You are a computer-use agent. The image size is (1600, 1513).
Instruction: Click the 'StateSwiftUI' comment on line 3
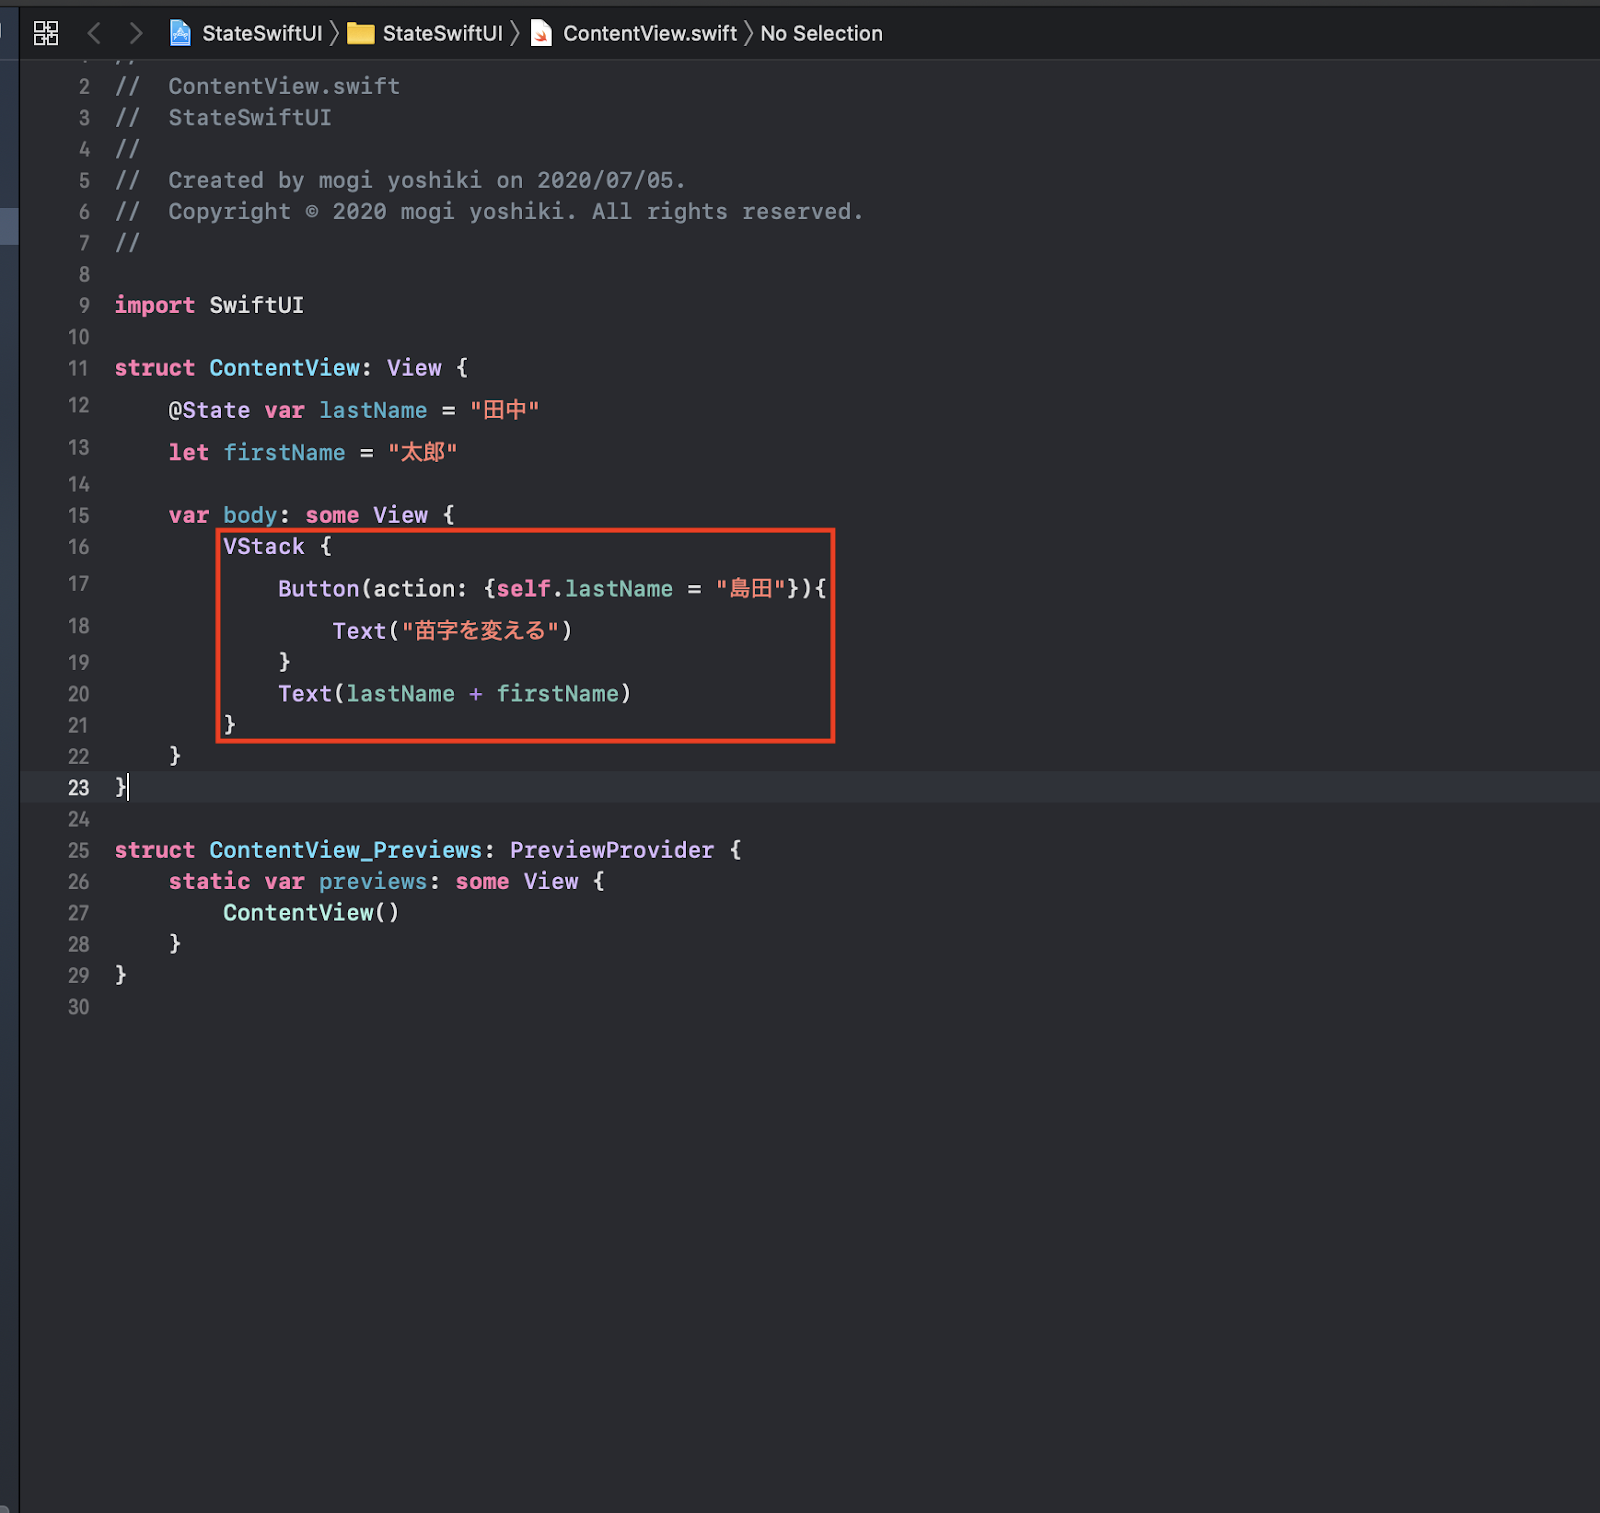pyautogui.click(x=250, y=118)
